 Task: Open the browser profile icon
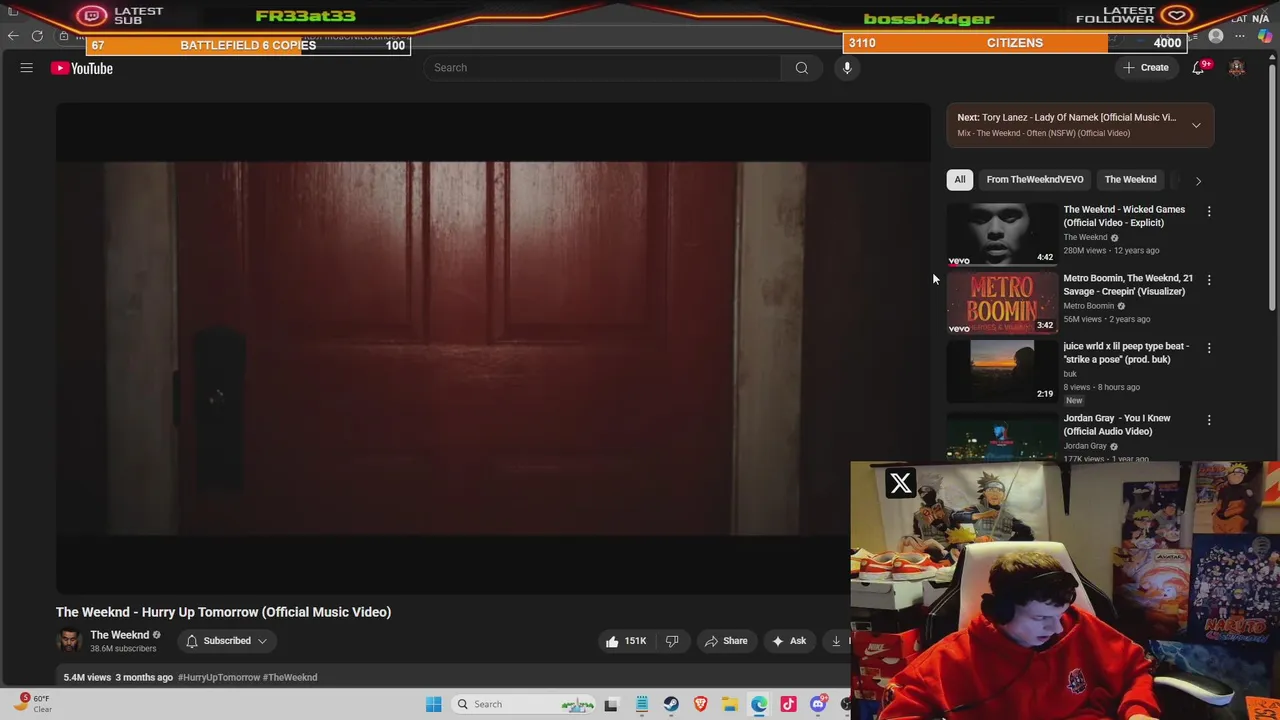pyautogui.click(x=1216, y=36)
